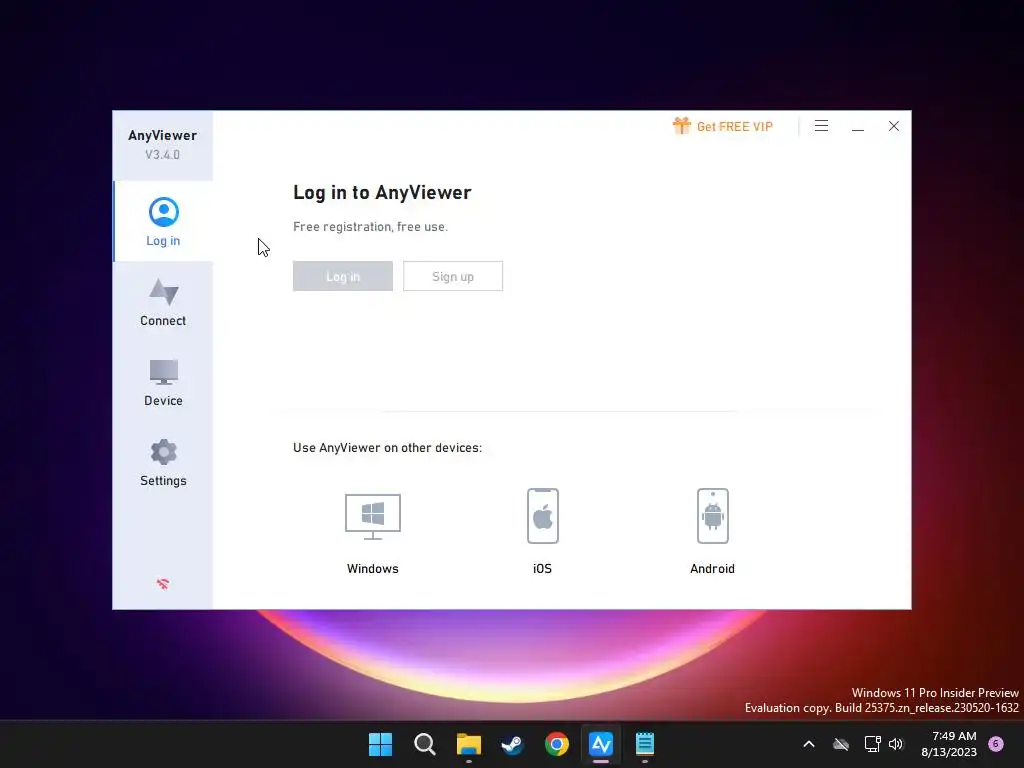Click the network tray icon

[x=872, y=744]
